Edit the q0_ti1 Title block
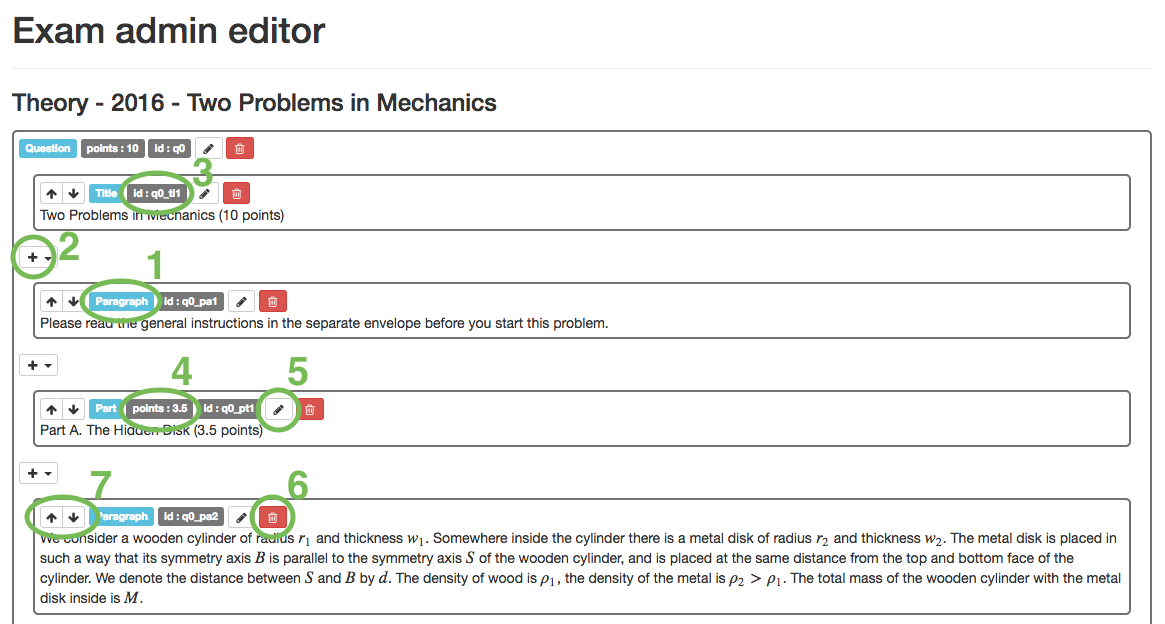This screenshot has width=1165, height=624. [x=204, y=193]
